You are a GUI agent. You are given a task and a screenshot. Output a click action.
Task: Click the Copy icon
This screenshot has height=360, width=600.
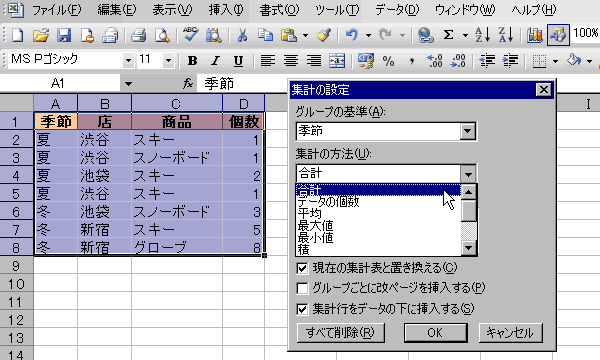(x=265, y=35)
